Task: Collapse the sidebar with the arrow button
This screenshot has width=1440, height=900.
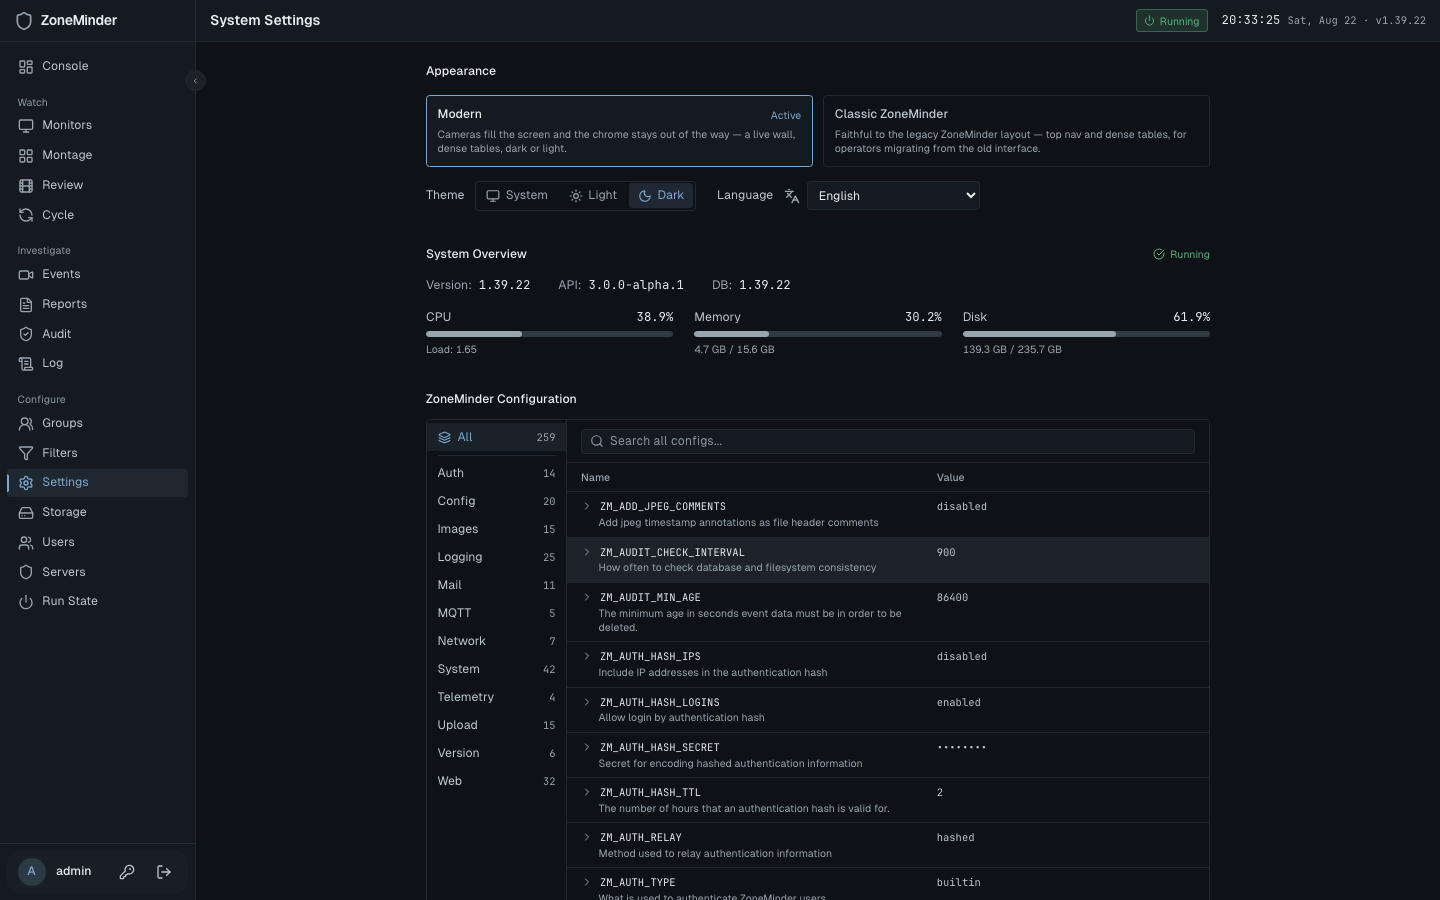Action: coord(196,81)
